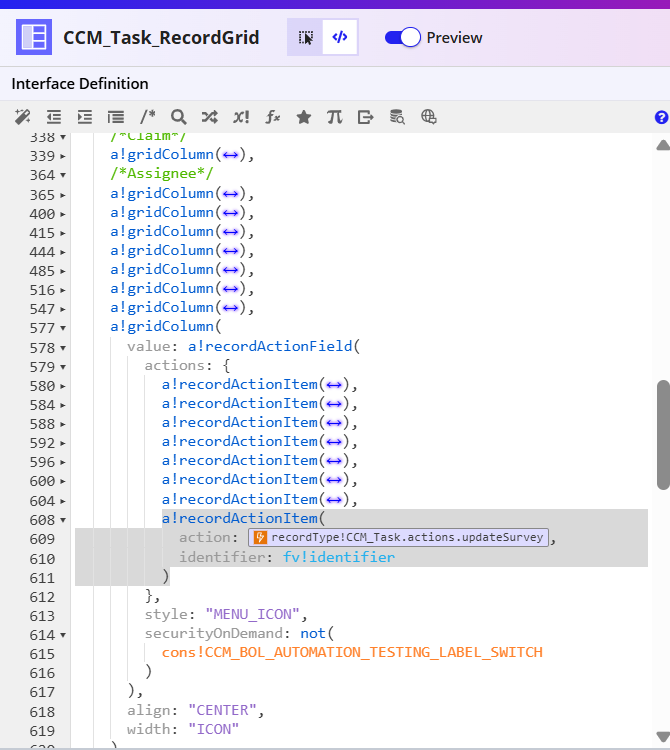670x750 pixels.
Task: Expand folded recordActionItem on line 580
Action: (x=63, y=386)
